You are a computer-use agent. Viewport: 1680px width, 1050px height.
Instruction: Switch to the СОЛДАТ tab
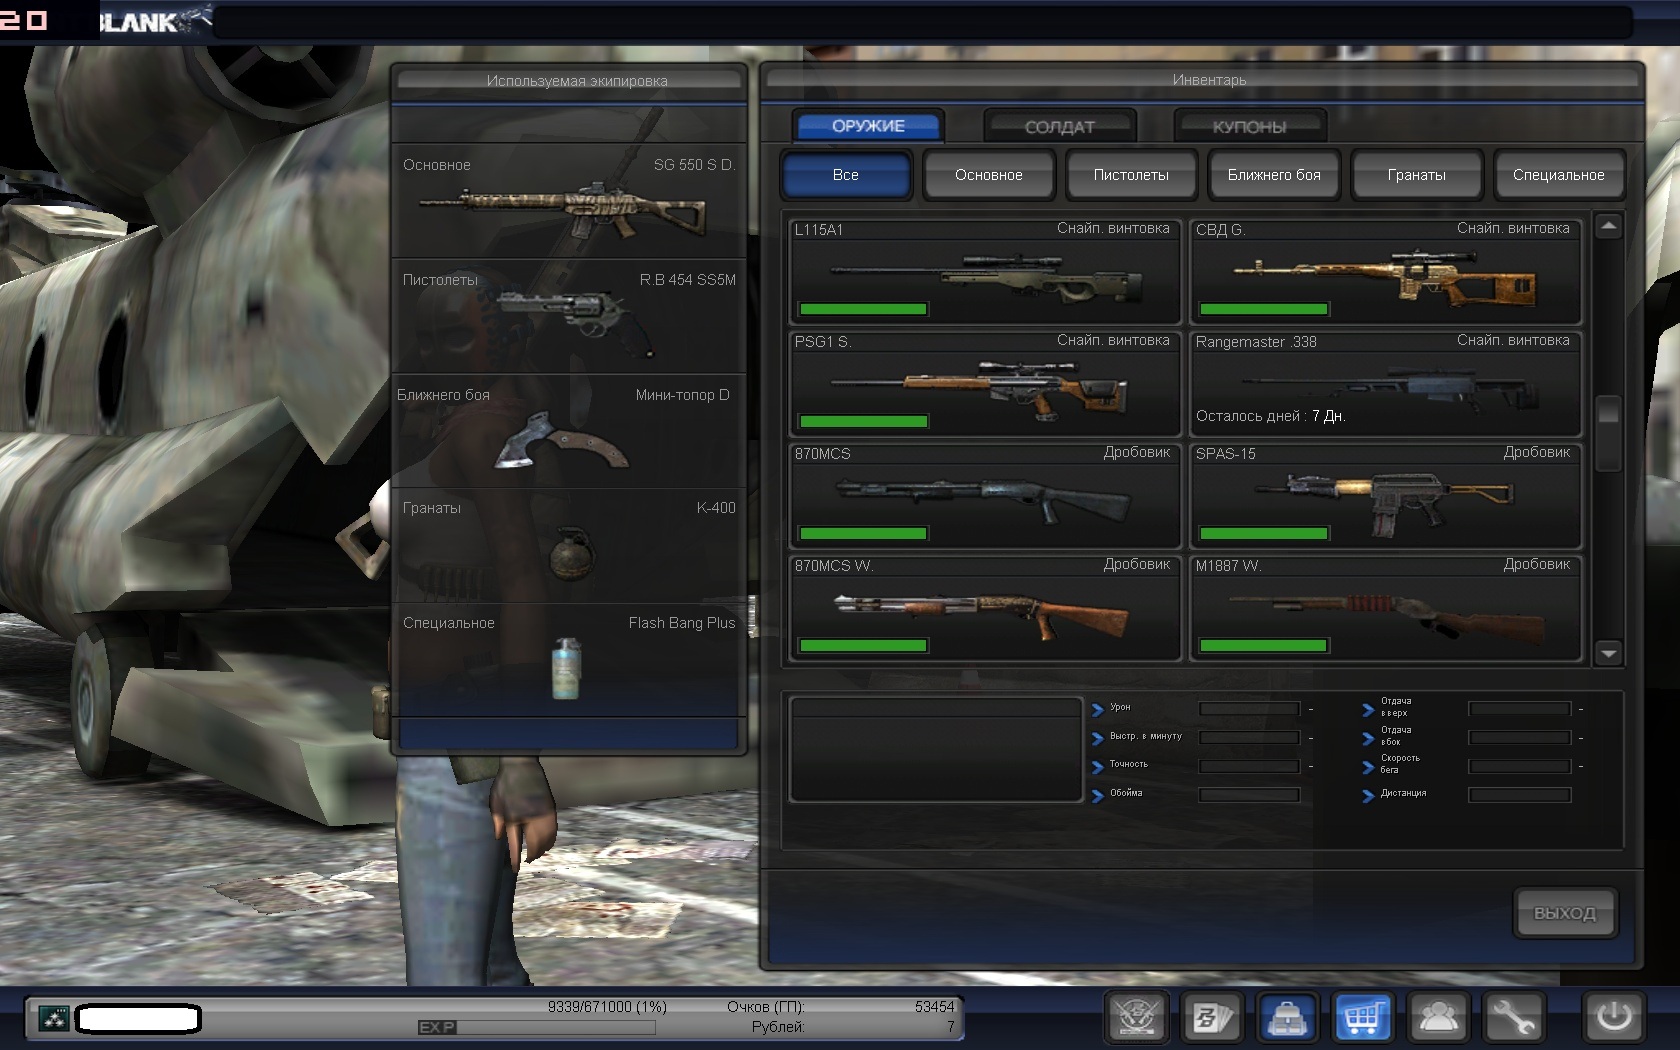point(1059,127)
